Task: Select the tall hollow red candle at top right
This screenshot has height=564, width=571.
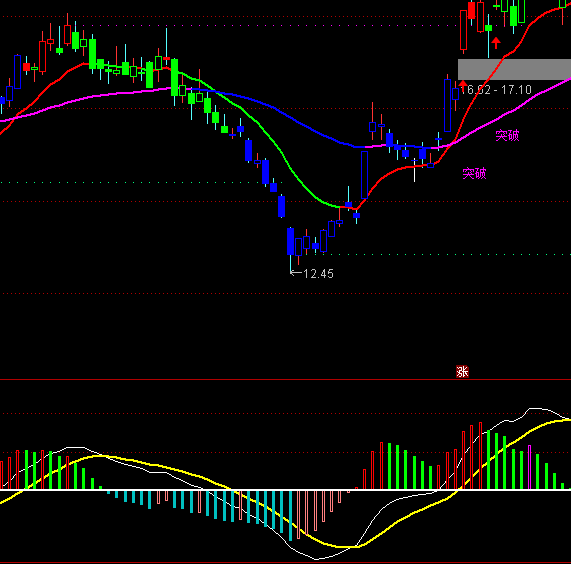Action: (464, 30)
